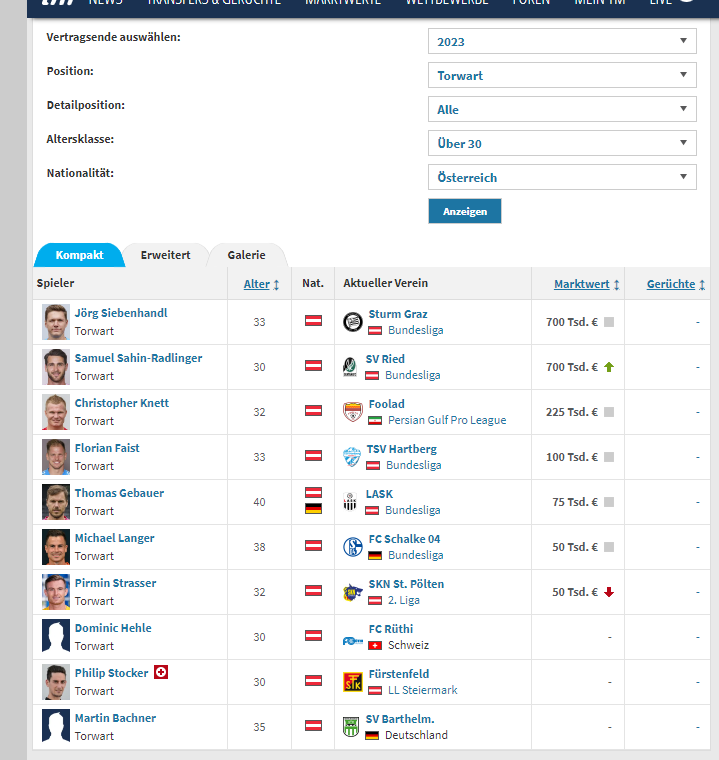
Task: Click the Fürstenfeld club logo
Action: click(352, 682)
